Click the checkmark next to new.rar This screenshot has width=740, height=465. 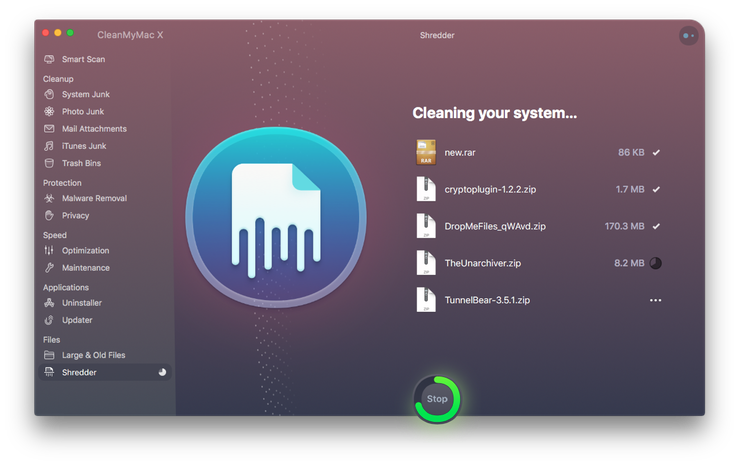click(x=656, y=152)
